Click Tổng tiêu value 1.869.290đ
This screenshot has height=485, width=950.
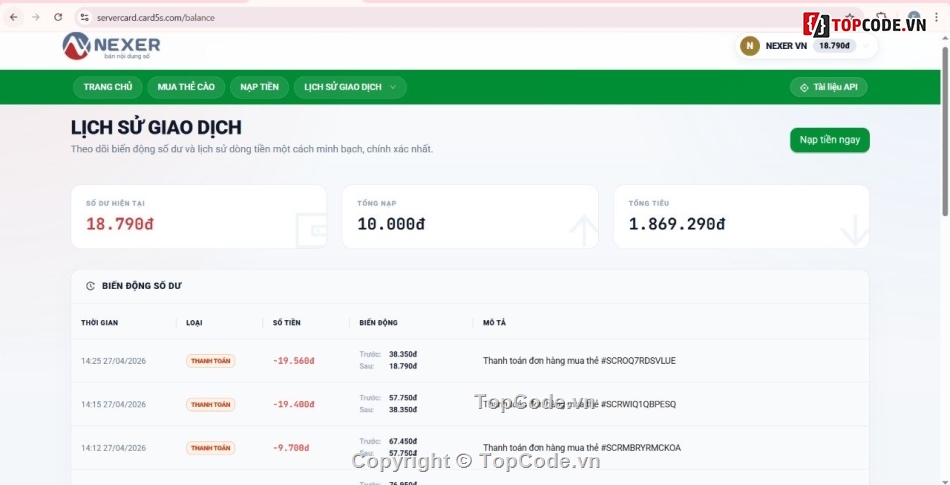tap(677, 224)
